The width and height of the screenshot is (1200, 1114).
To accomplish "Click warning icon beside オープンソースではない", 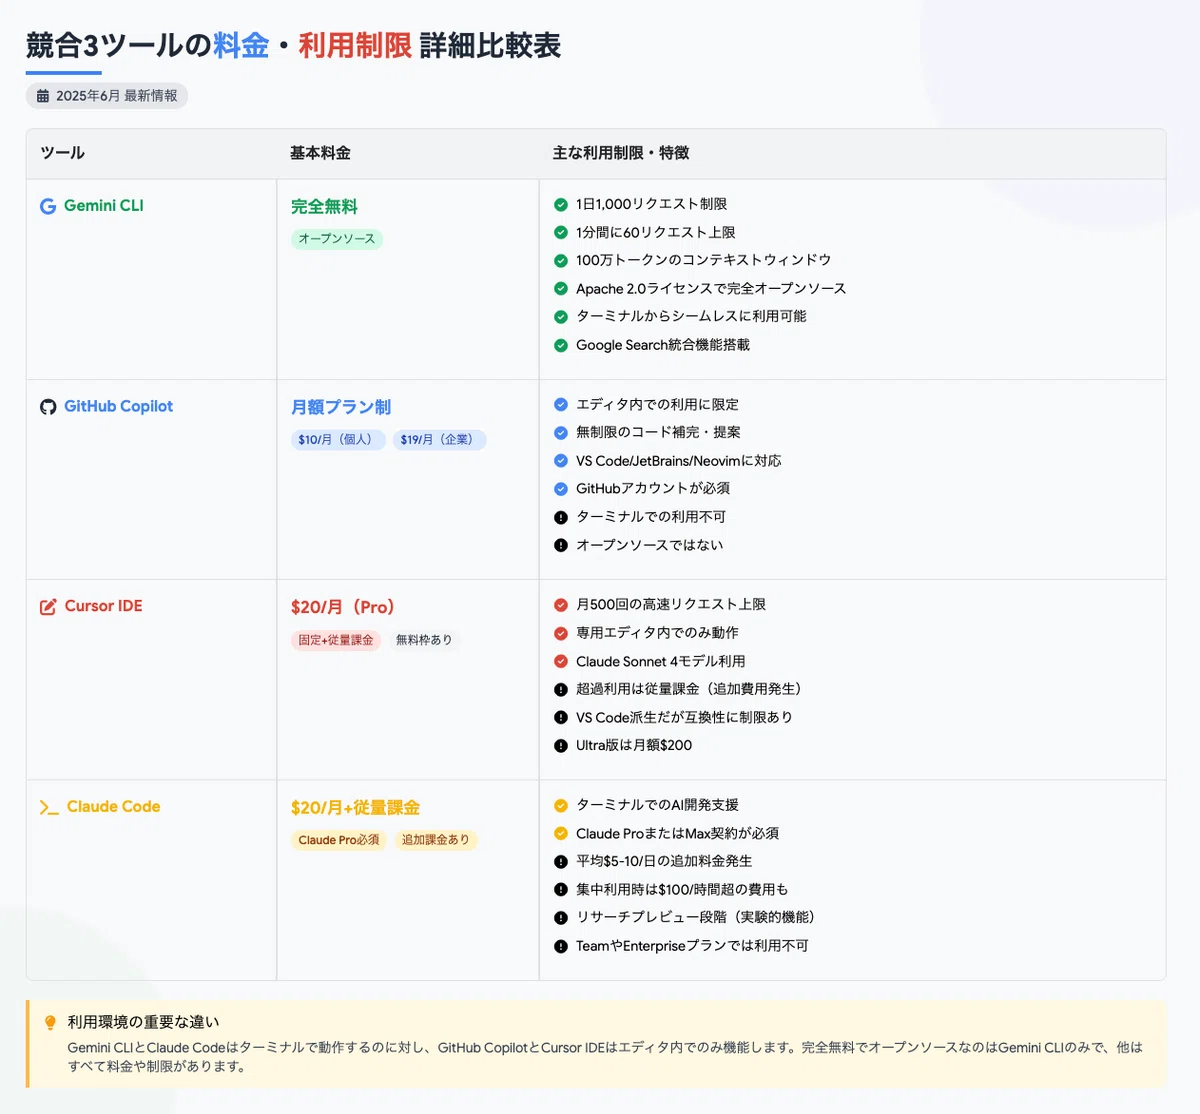I will click(561, 545).
